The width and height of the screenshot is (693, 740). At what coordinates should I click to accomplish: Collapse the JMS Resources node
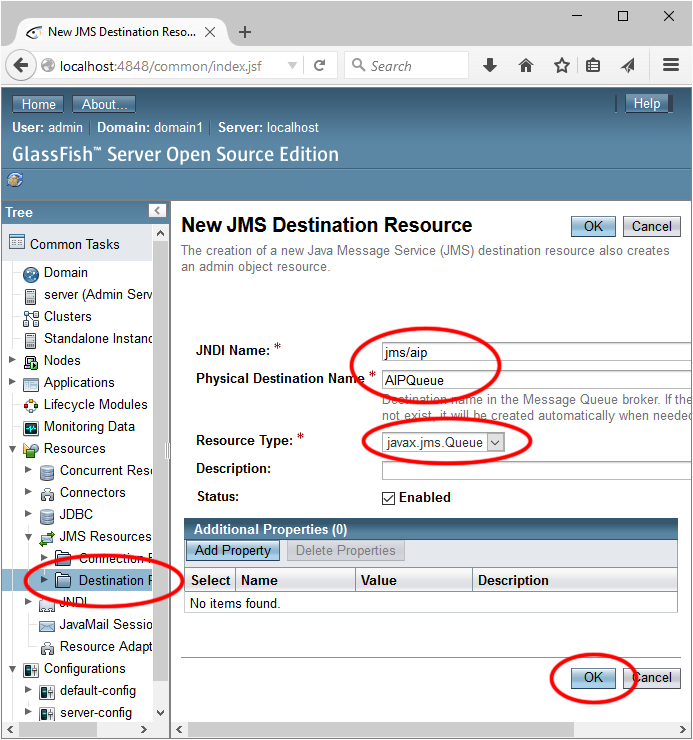[29, 537]
